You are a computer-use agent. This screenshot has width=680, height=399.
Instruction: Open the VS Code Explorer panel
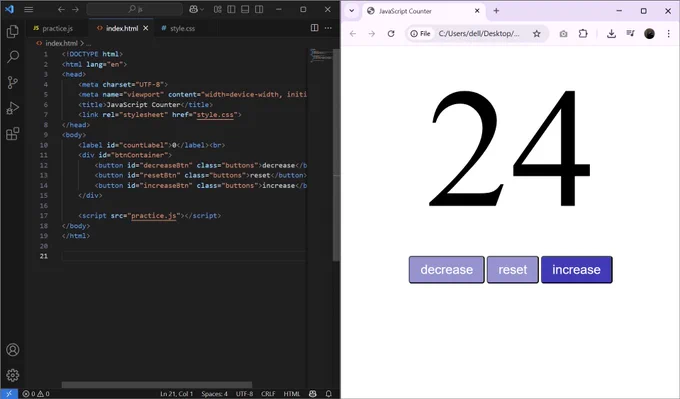13,31
